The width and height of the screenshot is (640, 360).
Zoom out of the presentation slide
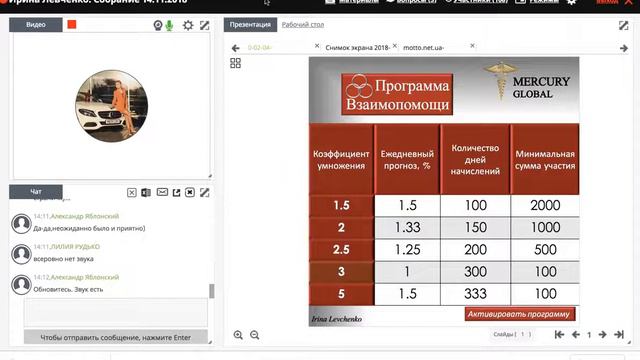coord(255,335)
